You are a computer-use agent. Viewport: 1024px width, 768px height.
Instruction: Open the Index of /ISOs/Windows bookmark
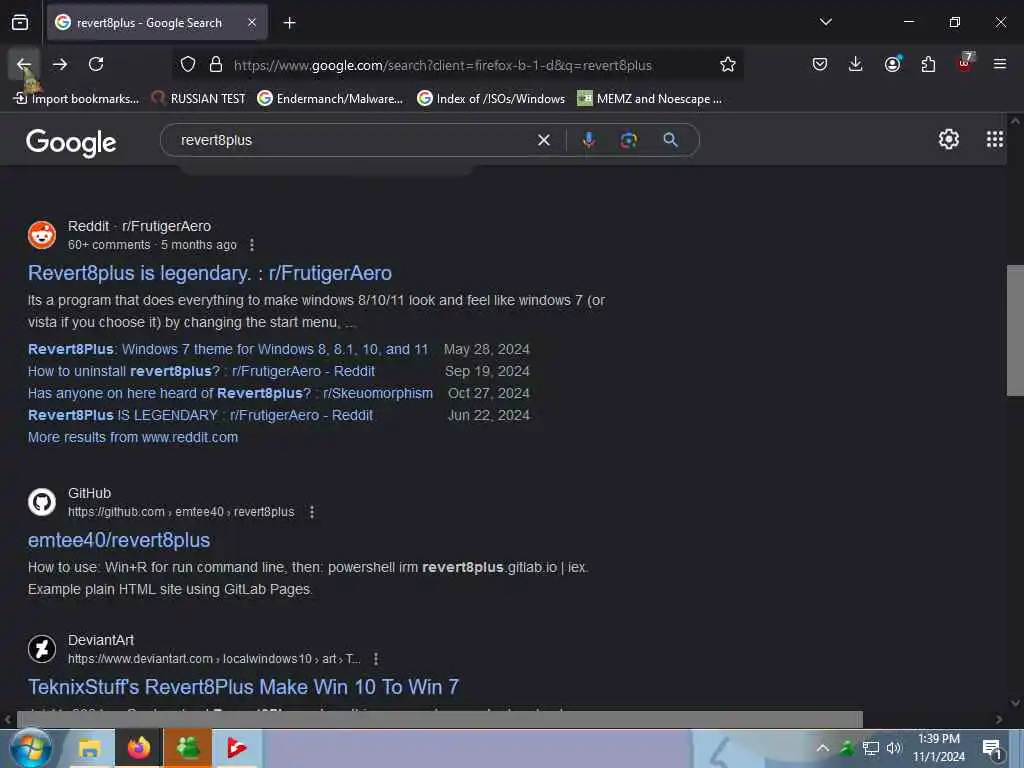click(491, 99)
